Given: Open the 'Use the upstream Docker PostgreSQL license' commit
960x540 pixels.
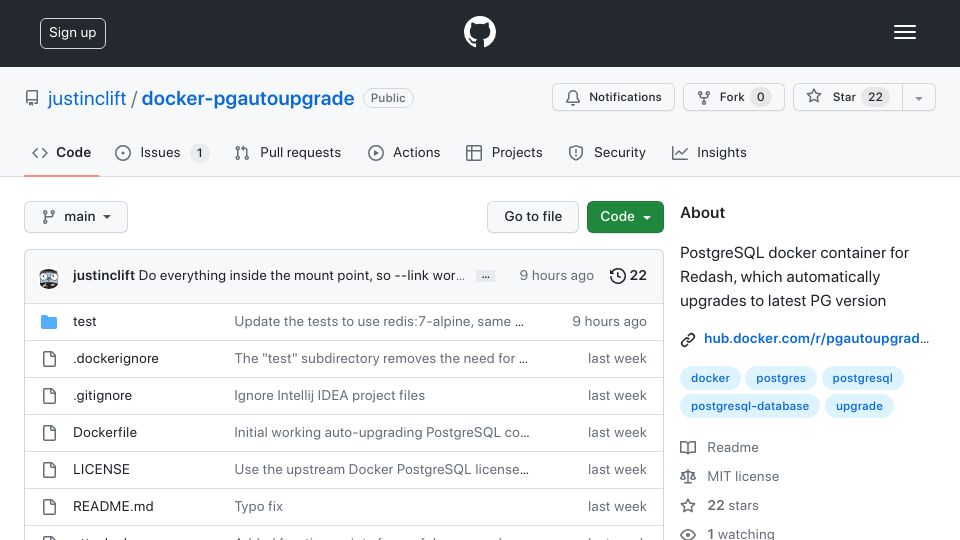Looking at the screenshot, I should coord(381,469).
